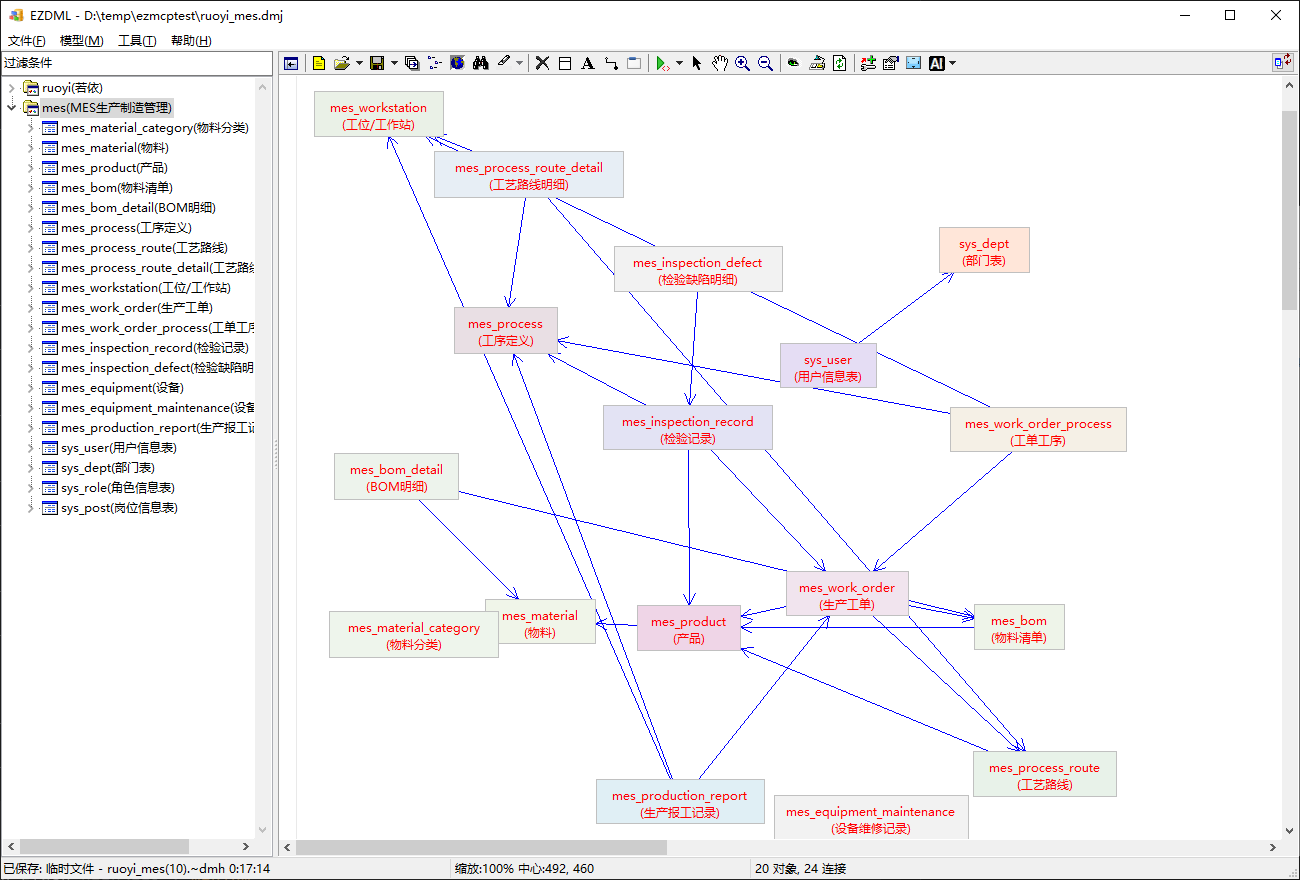Image resolution: width=1300 pixels, height=880 pixels.
Task: Expand the sys_user(用户信息表) tree row
Action: (x=30, y=448)
